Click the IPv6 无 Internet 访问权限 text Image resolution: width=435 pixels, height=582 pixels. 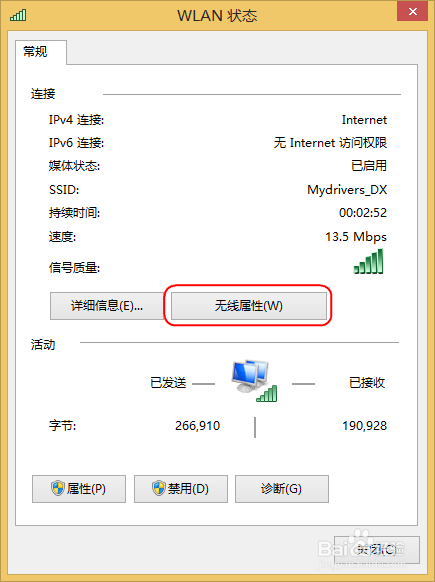(330, 143)
